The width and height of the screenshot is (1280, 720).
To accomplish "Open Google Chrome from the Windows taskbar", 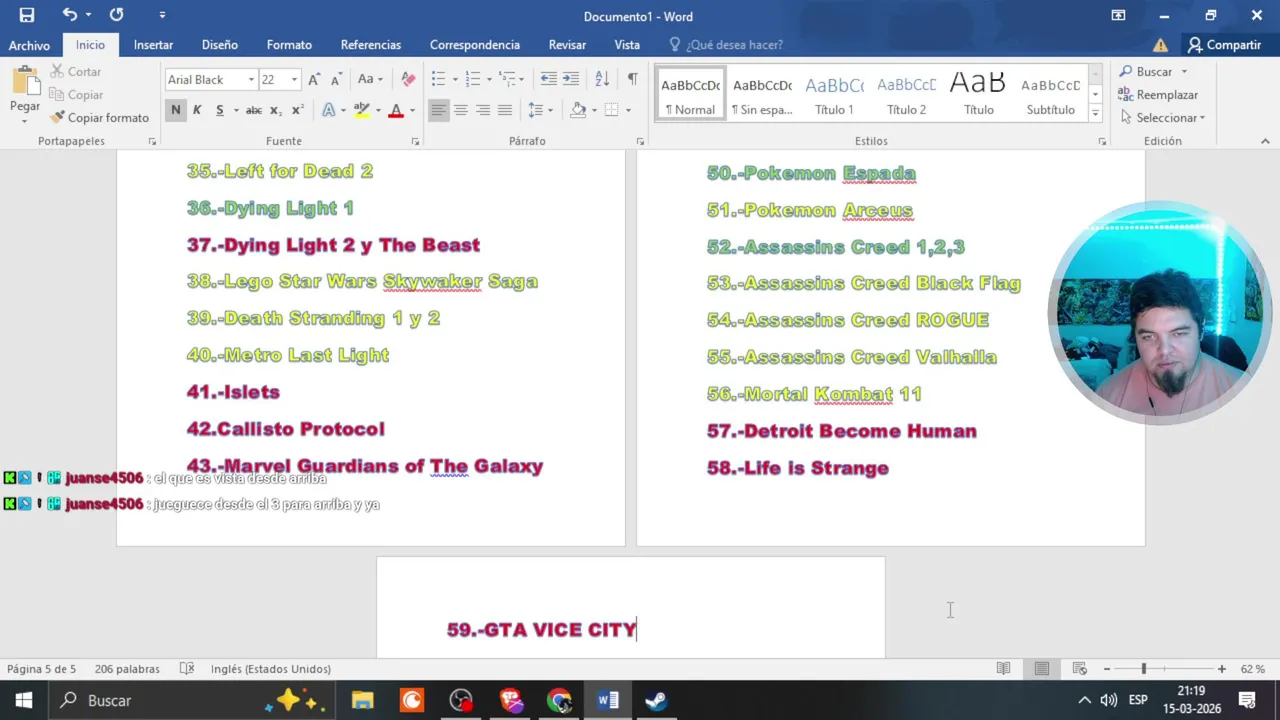I will click(559, 700).
